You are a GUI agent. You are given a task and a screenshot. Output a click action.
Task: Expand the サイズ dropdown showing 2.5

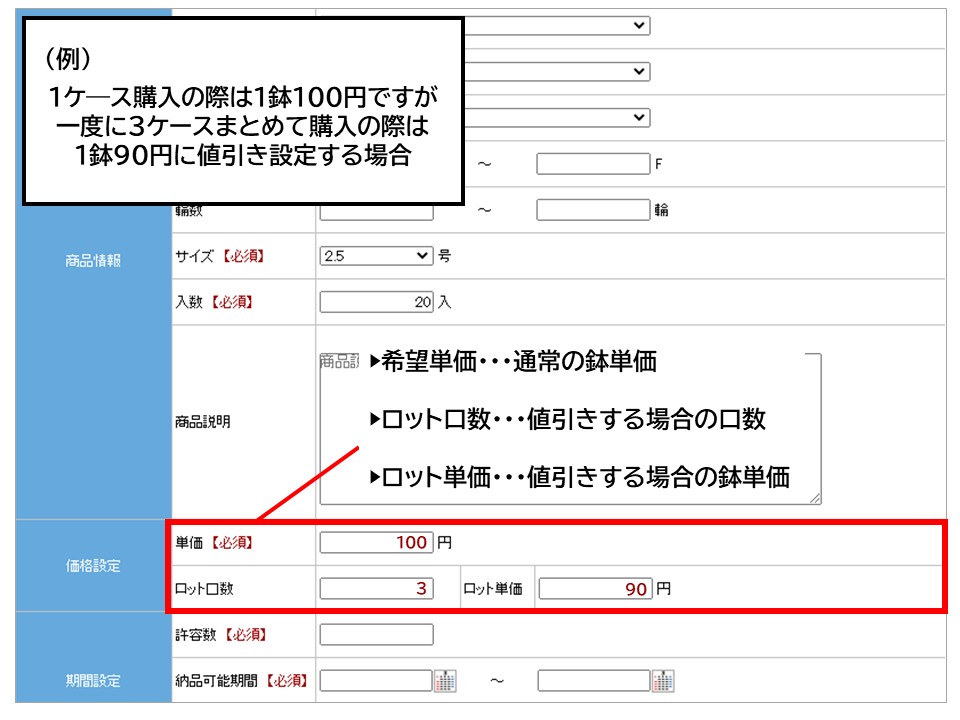(376, 256)
